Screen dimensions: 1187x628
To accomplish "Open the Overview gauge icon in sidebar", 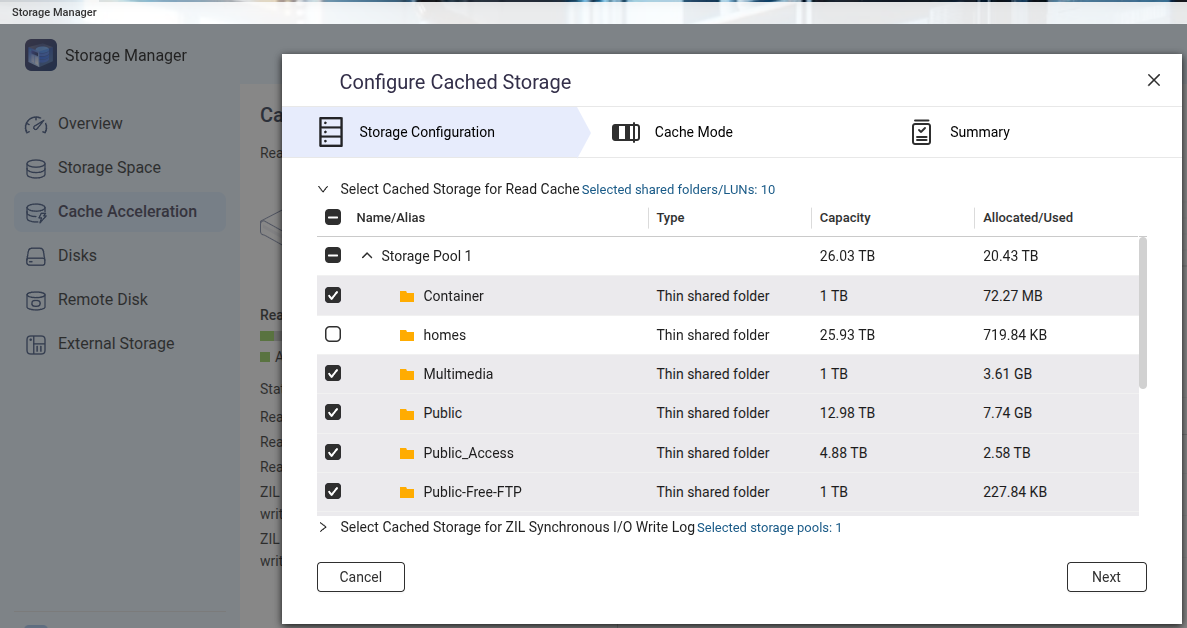I will coord(36,124).
